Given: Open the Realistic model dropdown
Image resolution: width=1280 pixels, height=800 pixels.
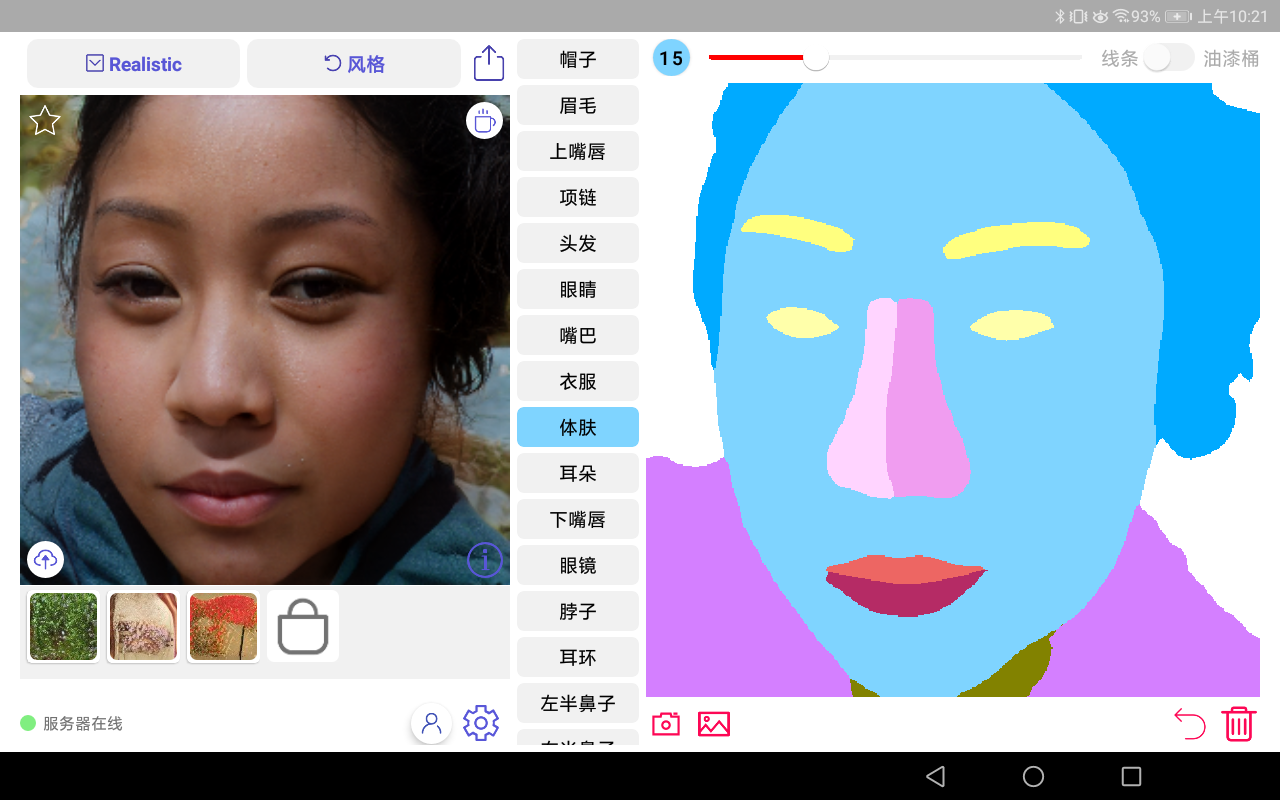Looking at the screenshot, I should point(134,64).
